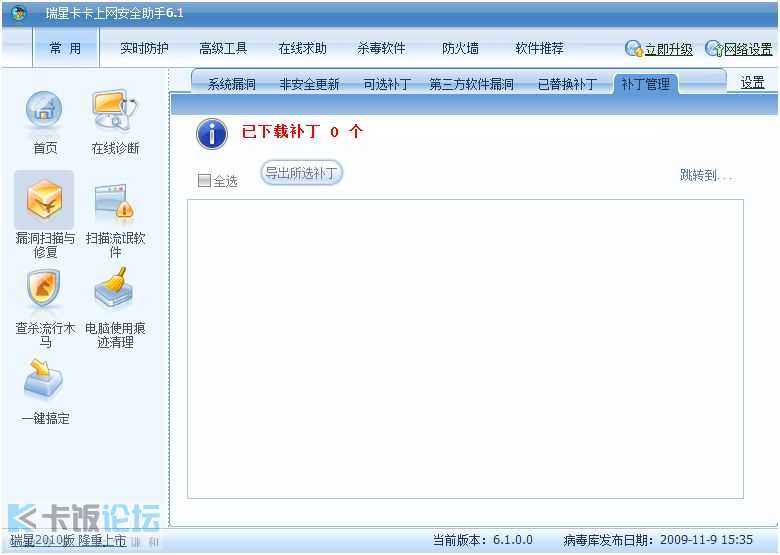
Task: Click the 瑞星卡卡上网安全助手6.1 title text
Action: tap(114, 13)
